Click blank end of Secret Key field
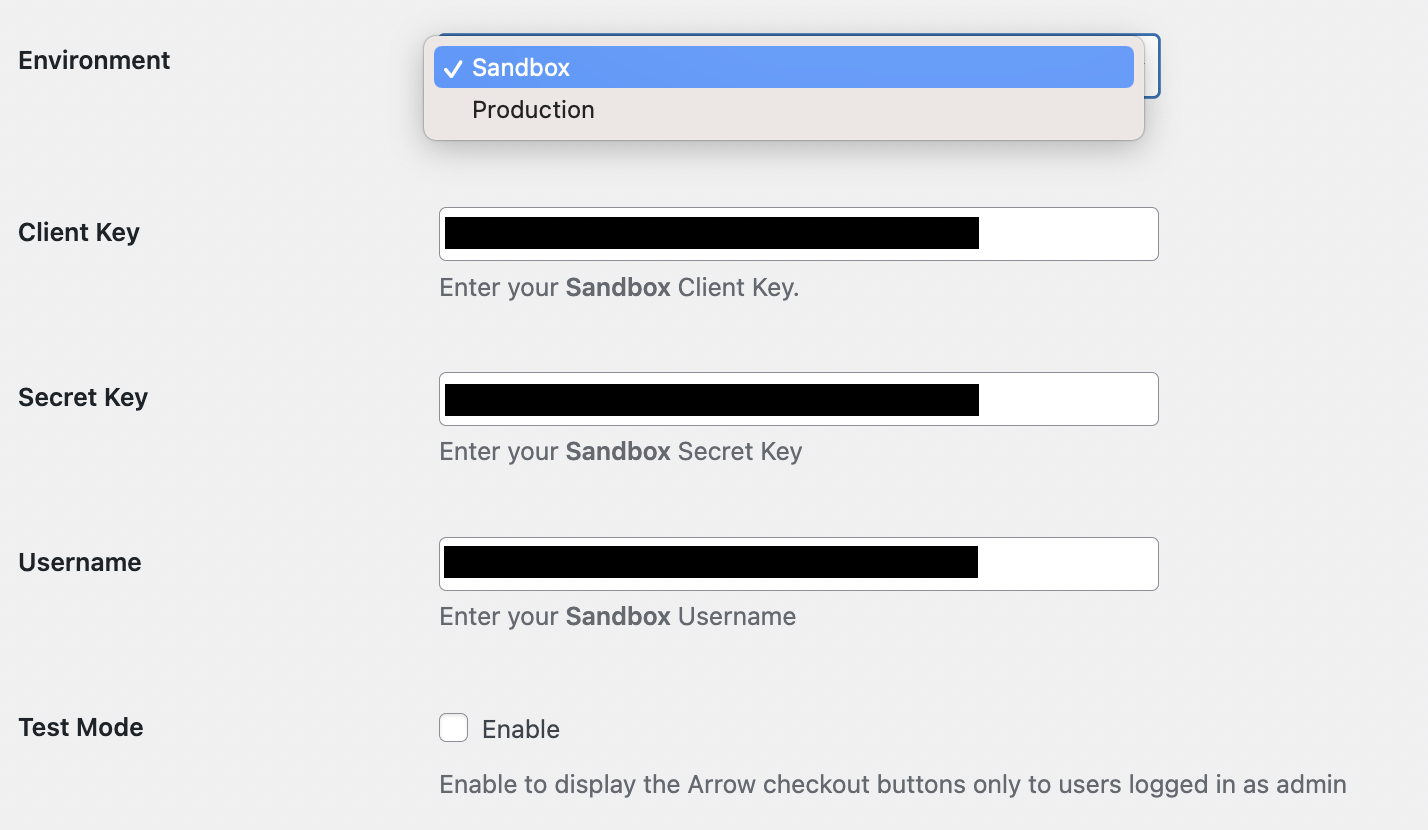 point(1066,399)
